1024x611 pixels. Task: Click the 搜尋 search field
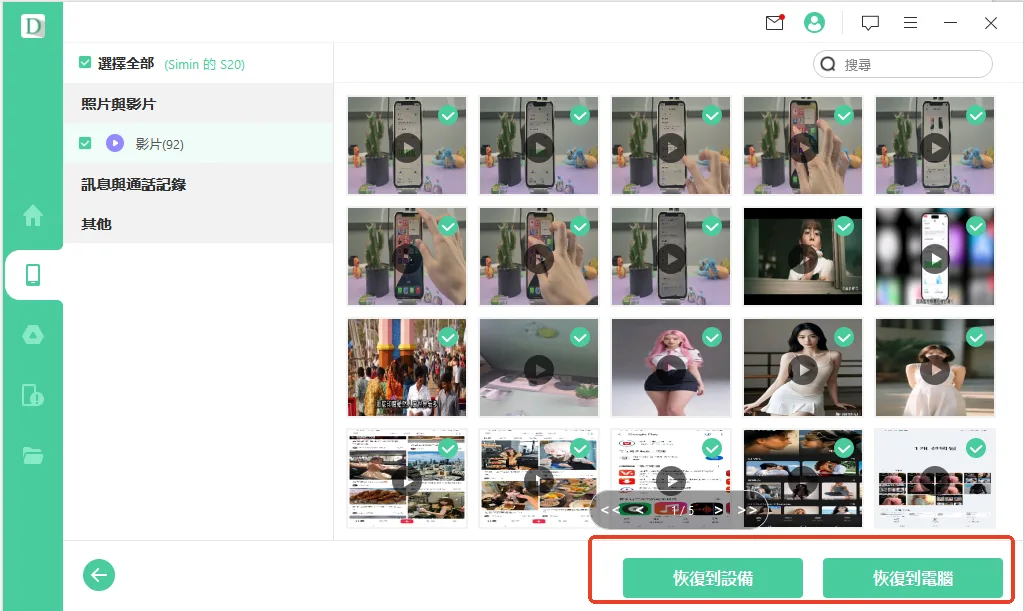(x=903, y=64)
